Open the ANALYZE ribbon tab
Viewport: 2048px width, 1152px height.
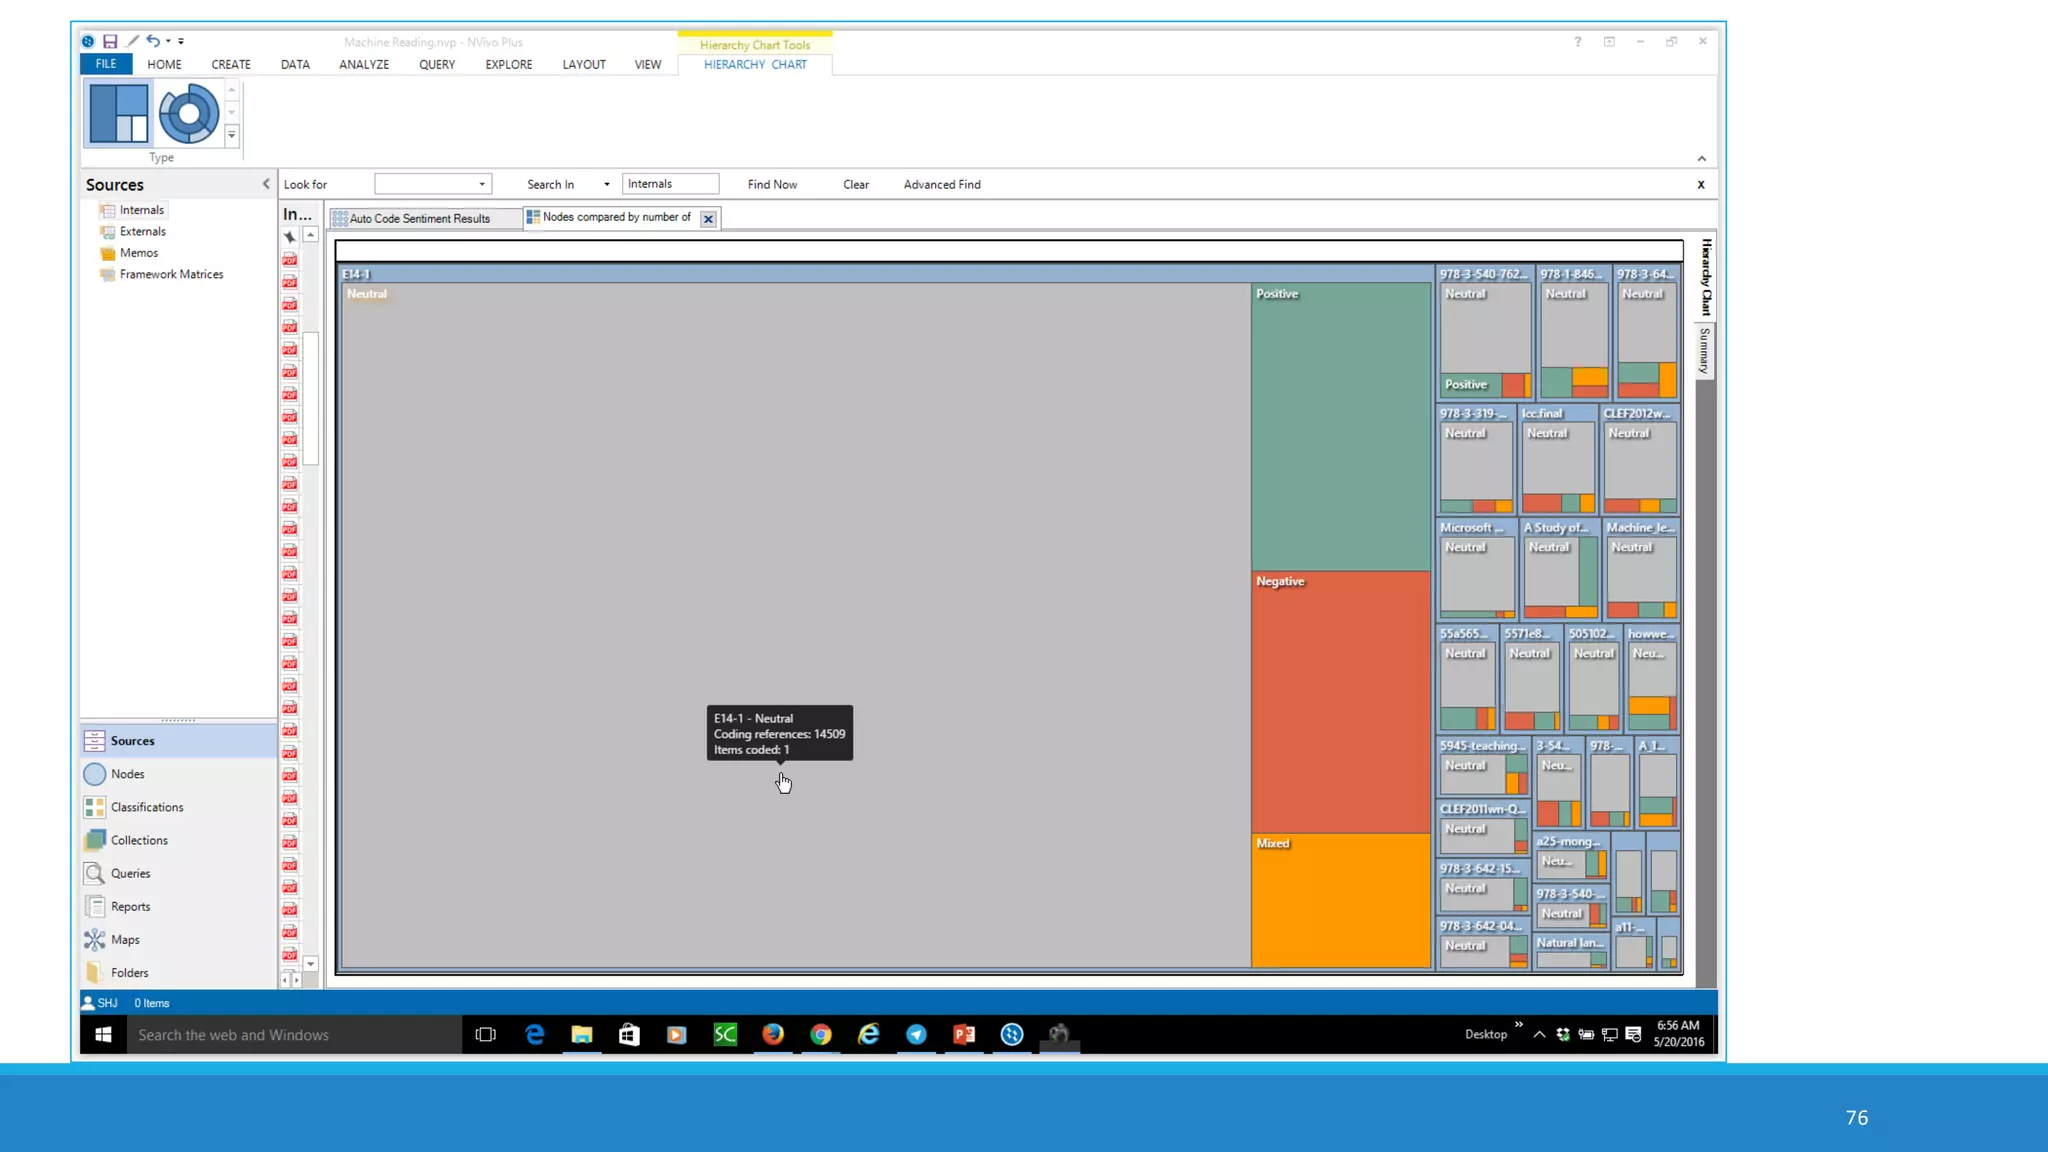363,64
